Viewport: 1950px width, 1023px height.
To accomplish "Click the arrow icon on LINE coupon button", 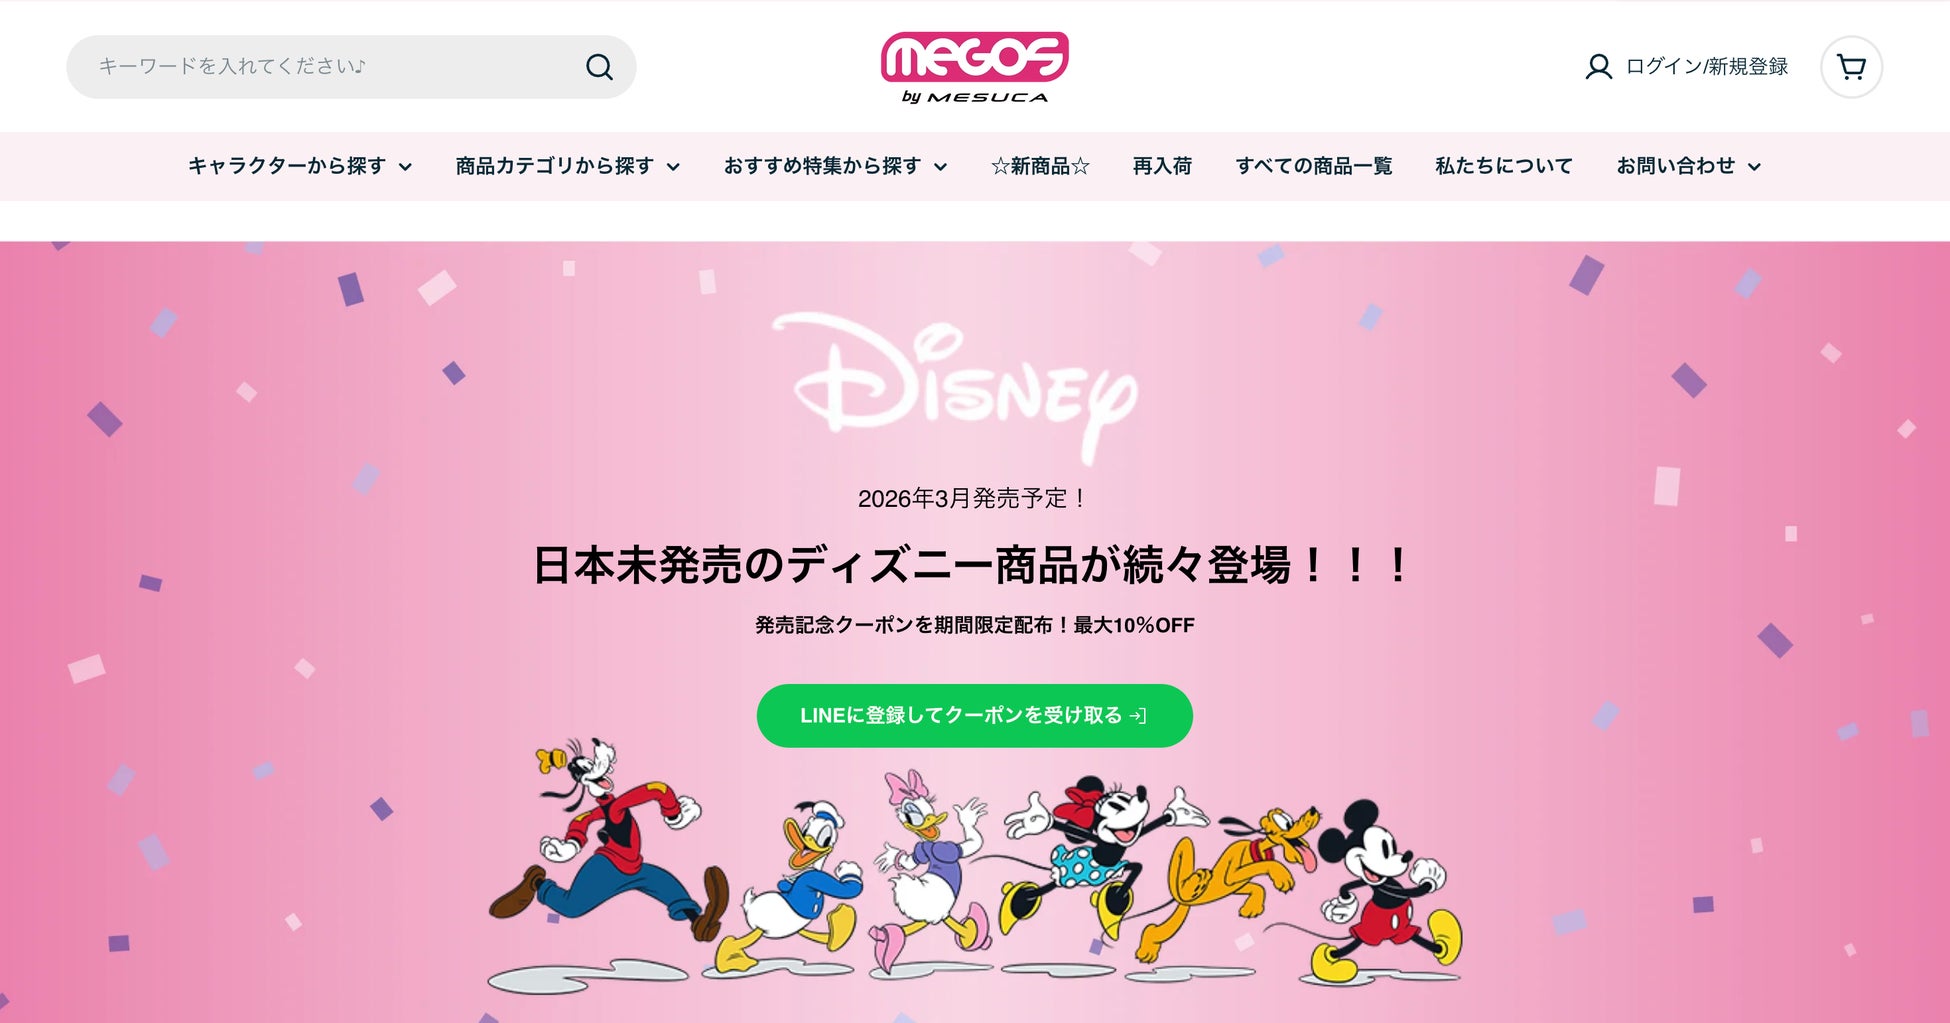I will [1138, 716].
